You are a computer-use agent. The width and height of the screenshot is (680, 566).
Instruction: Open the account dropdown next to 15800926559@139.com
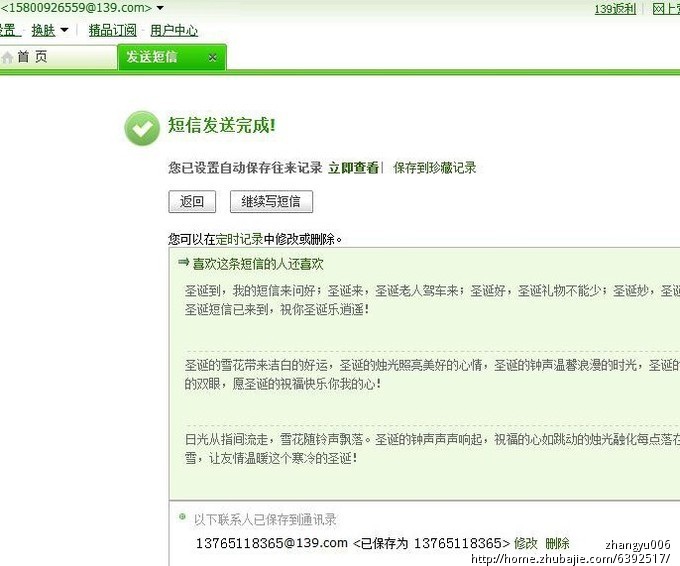[x=160, y=8]
